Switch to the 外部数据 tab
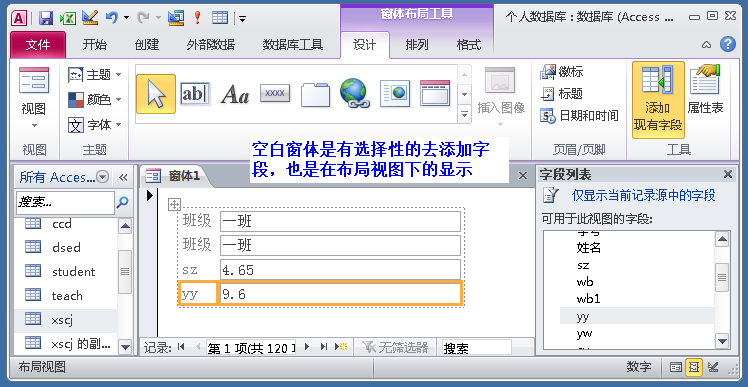 tap(211, 45)
